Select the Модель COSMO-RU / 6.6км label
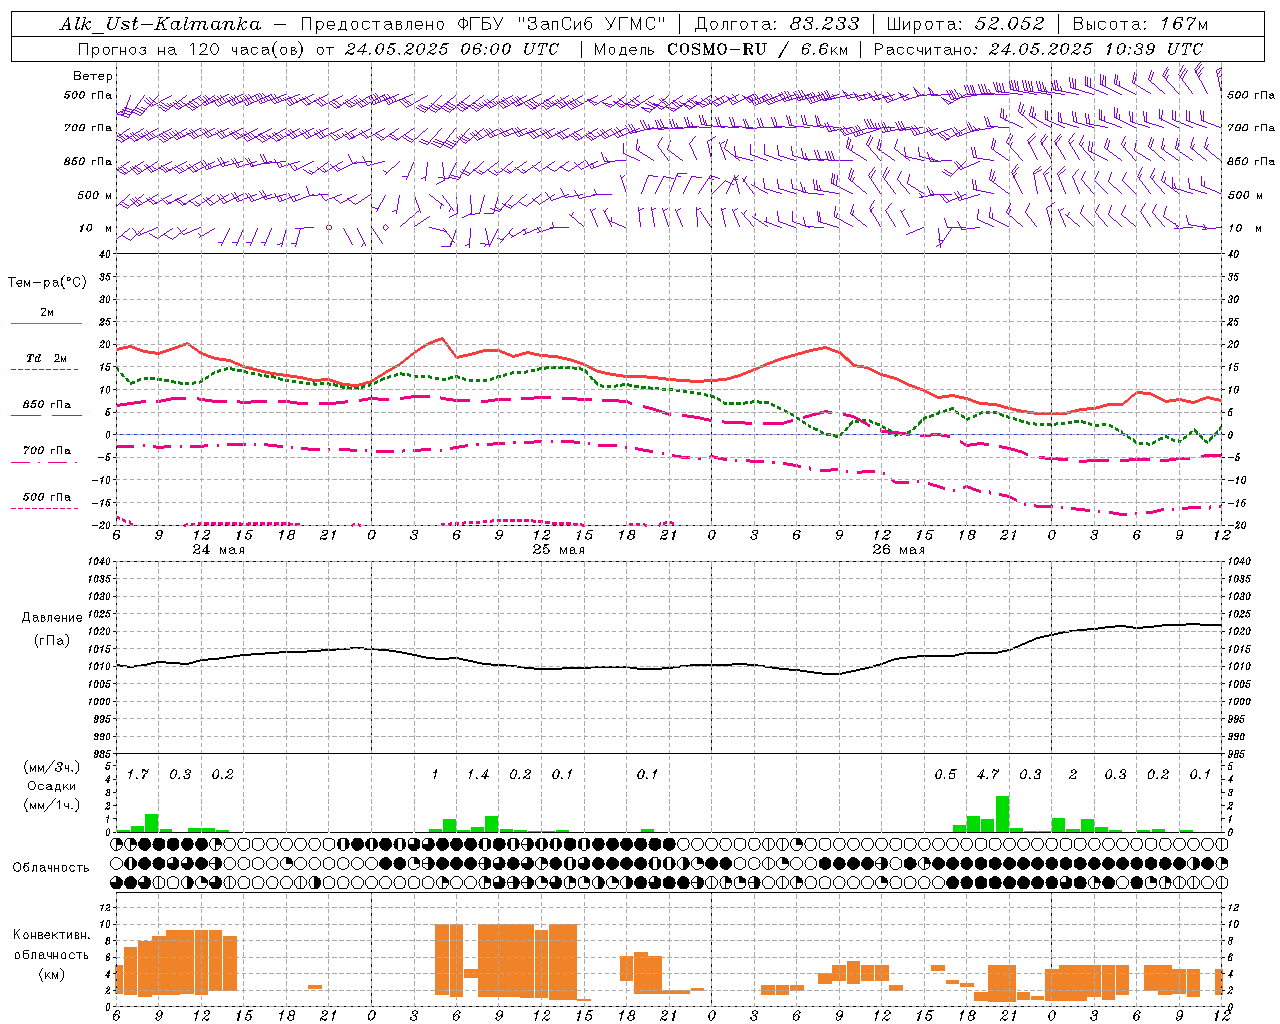Viewport: 1280px width, 1024px height. pyautogui.click(x=720, y=49)
